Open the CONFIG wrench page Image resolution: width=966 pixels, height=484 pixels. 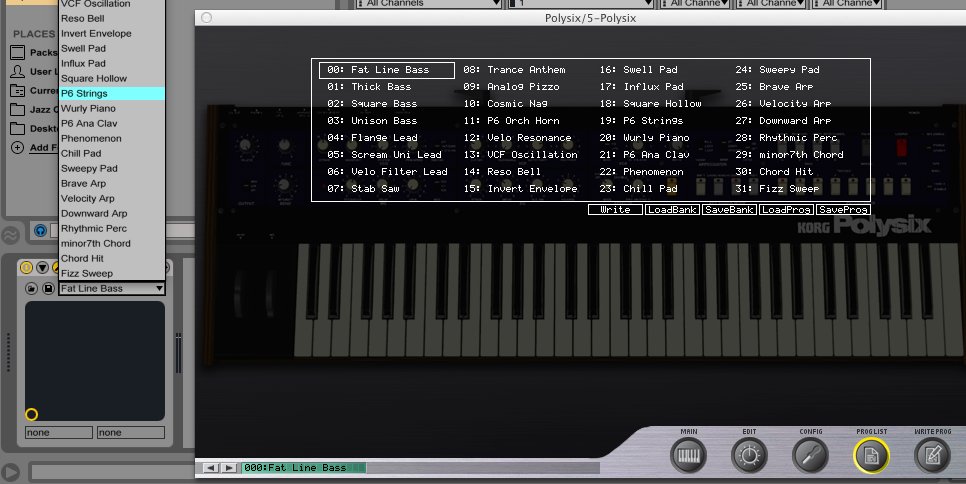point(810,456)
